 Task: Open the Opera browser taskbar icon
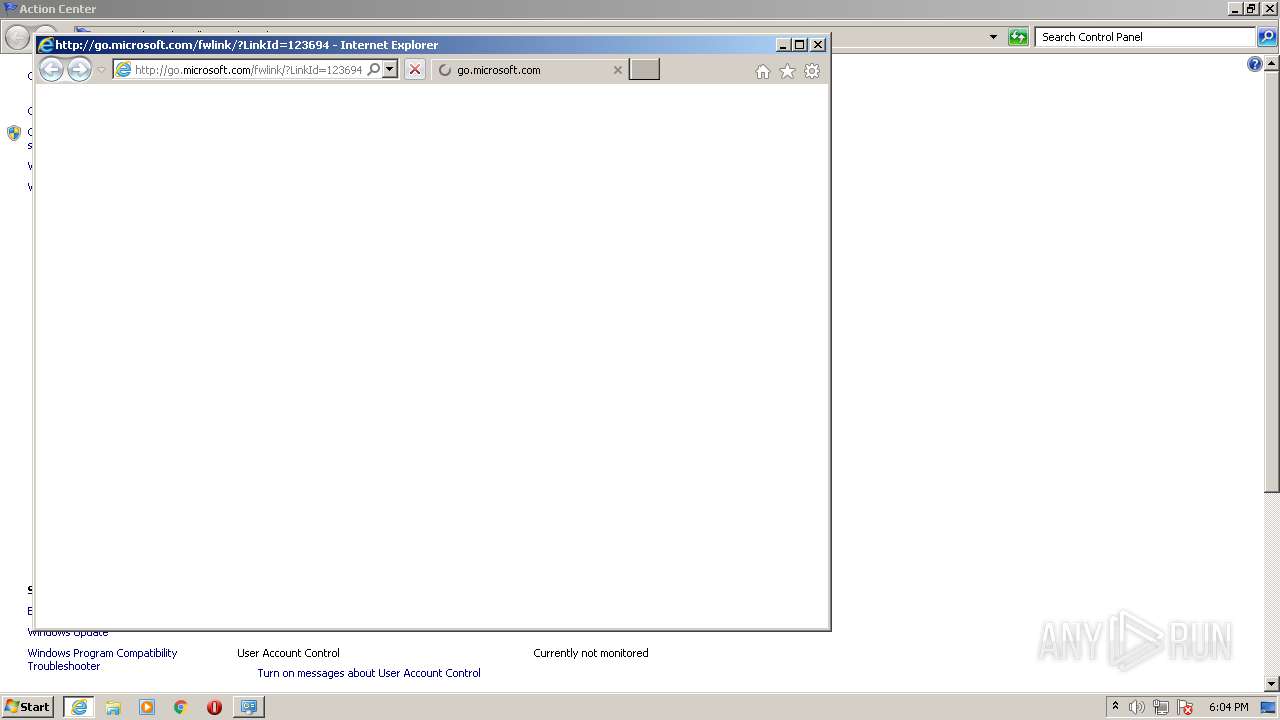(214, 707)
